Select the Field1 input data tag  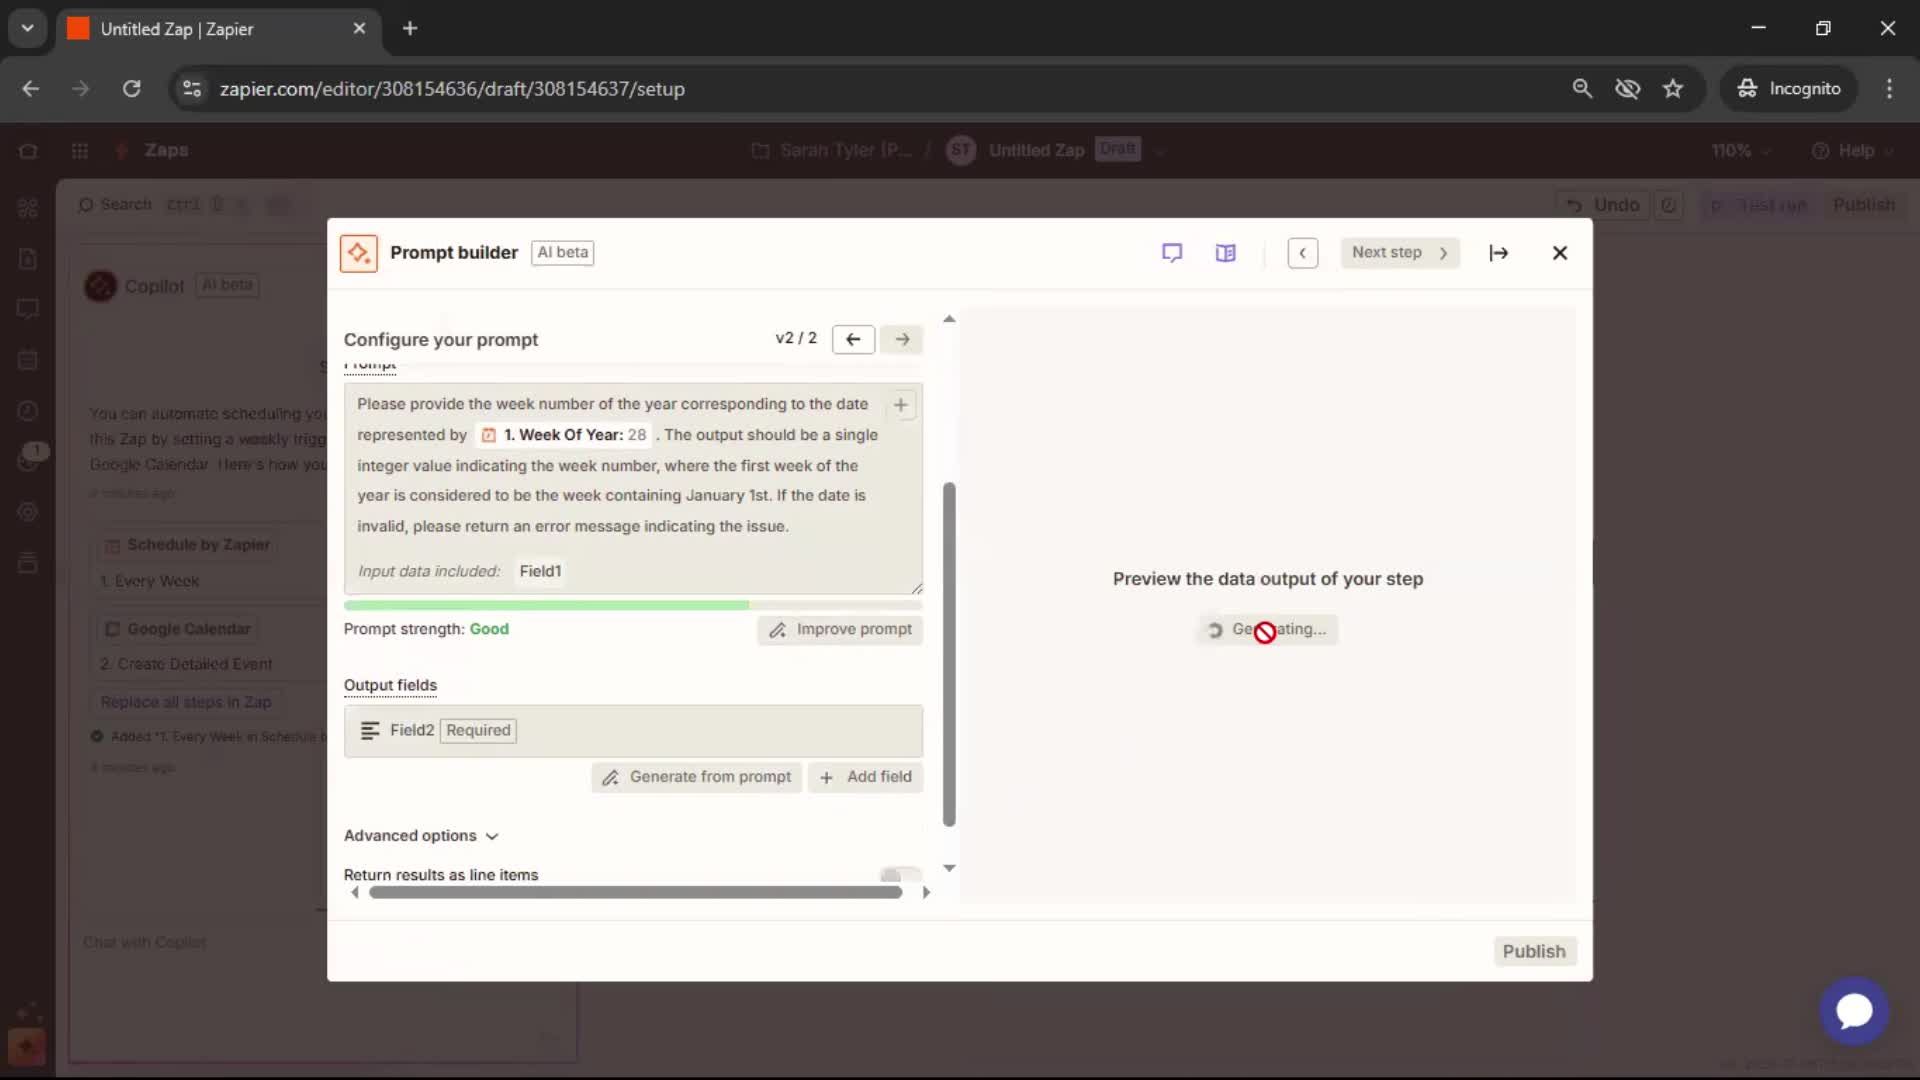click(540, 571)
